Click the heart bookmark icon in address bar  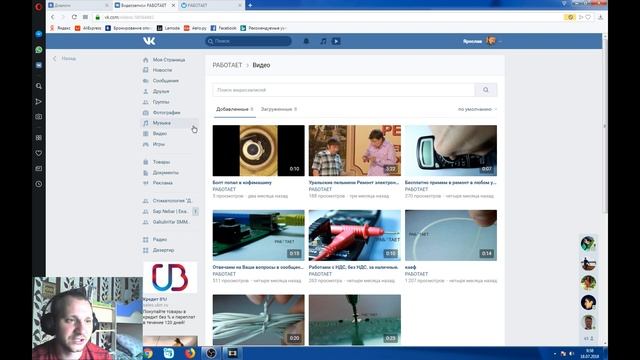click(x=588, y=17)
